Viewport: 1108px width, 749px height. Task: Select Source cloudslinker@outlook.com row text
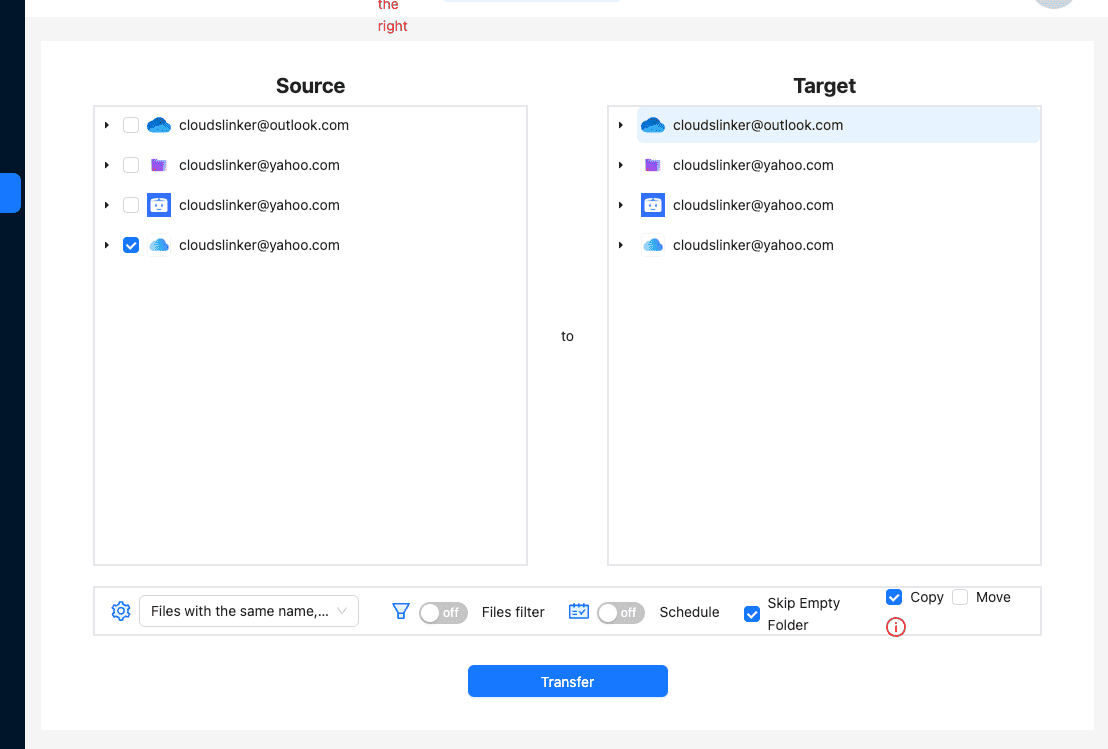coord(264,125)
